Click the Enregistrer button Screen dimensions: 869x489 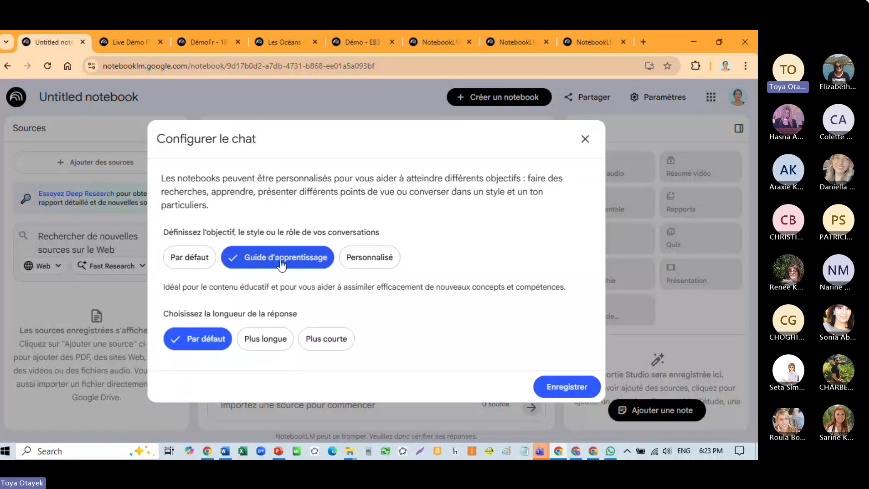coord(566,387)
